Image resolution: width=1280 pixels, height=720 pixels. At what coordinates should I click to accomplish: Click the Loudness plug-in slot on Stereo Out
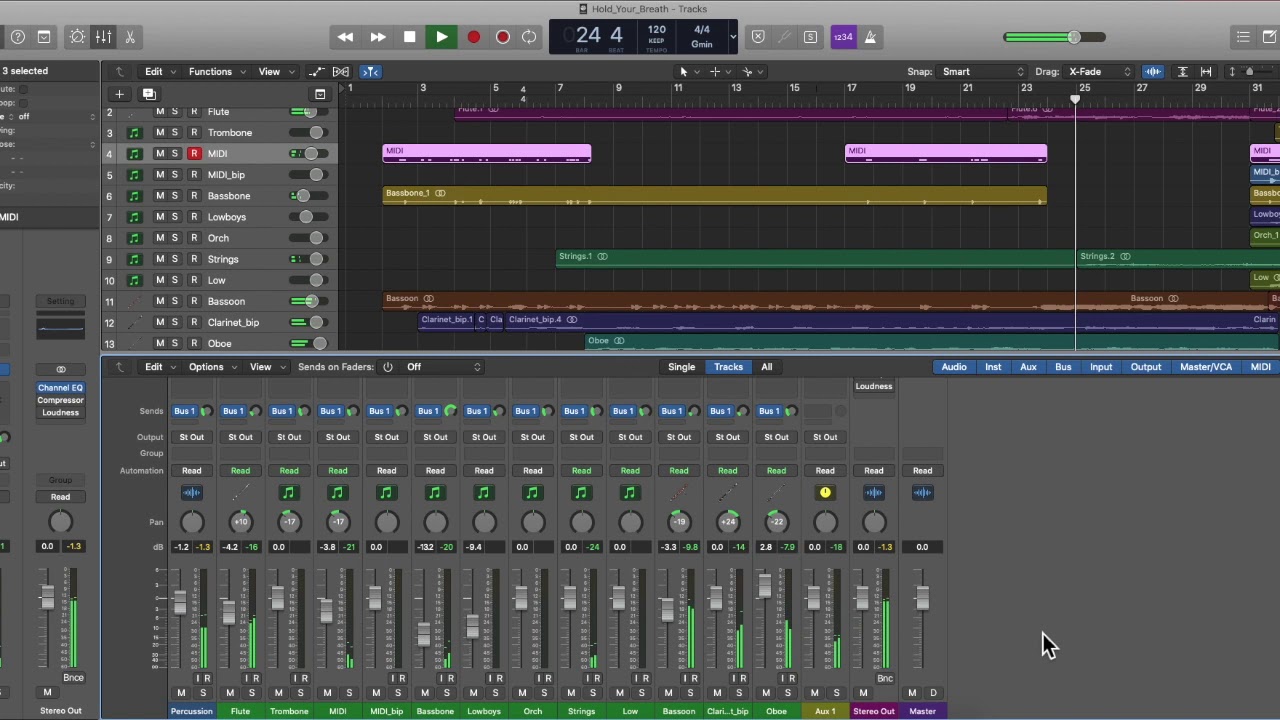(x=873, y=386)
